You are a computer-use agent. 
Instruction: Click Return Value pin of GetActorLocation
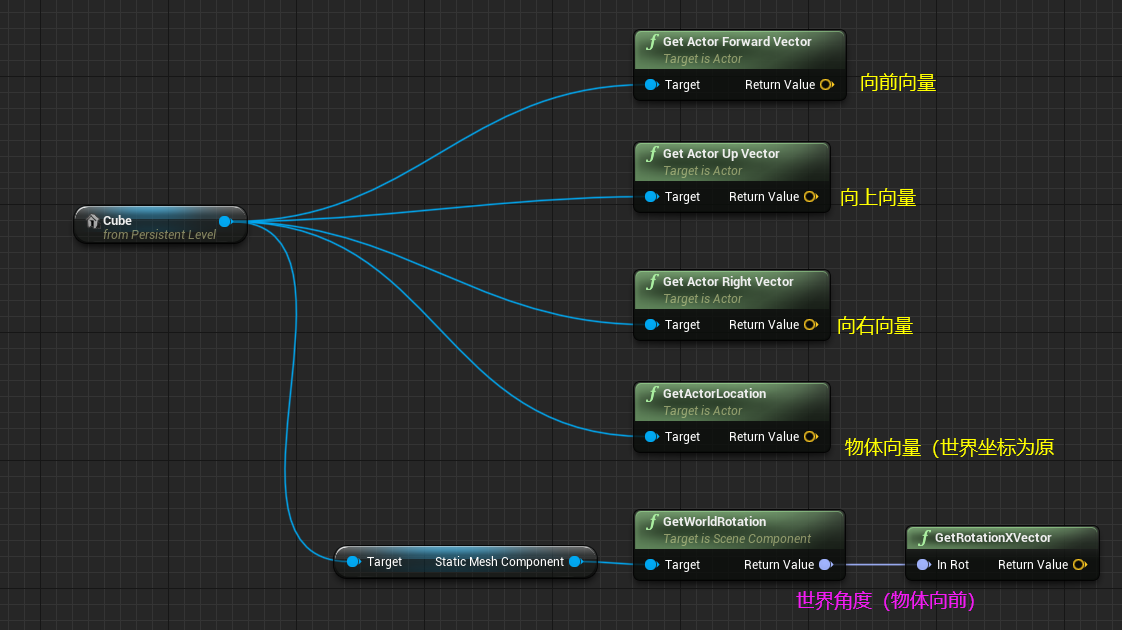coord(811,436)
